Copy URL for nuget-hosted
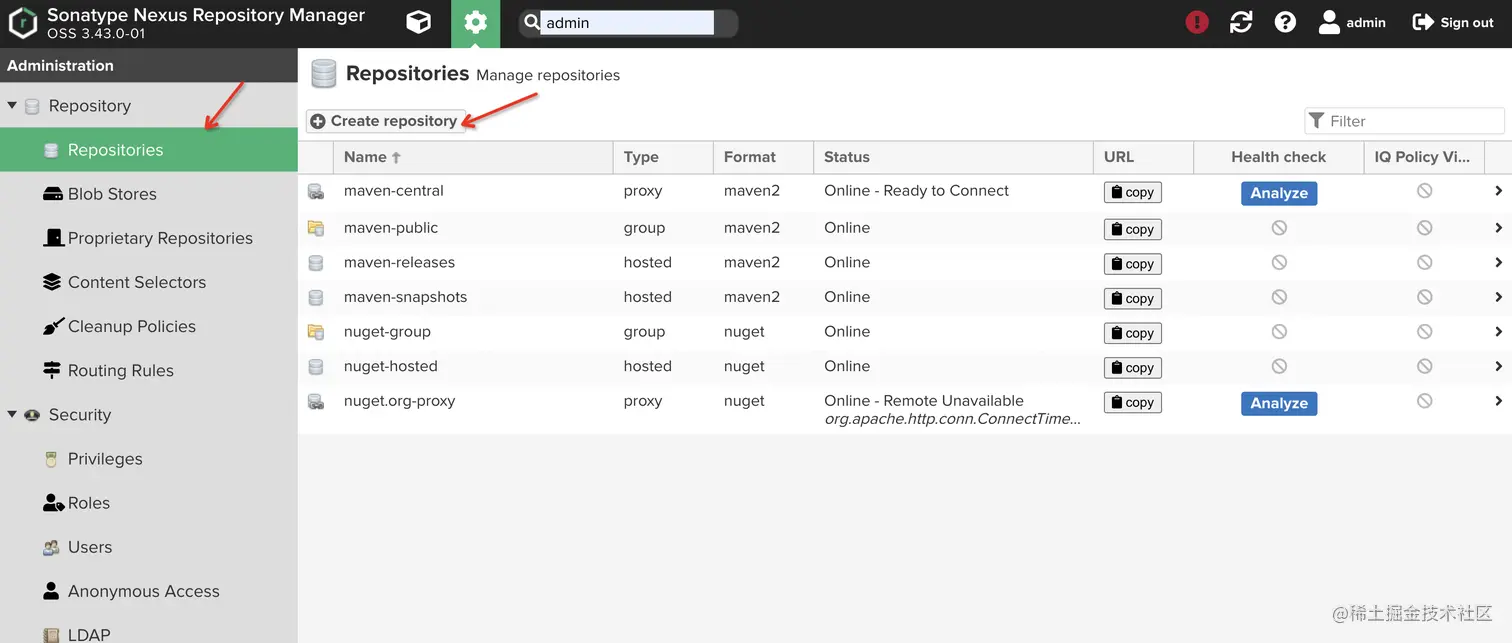Viewport: 1512px width, 643px height. (x=1132, y=367)
